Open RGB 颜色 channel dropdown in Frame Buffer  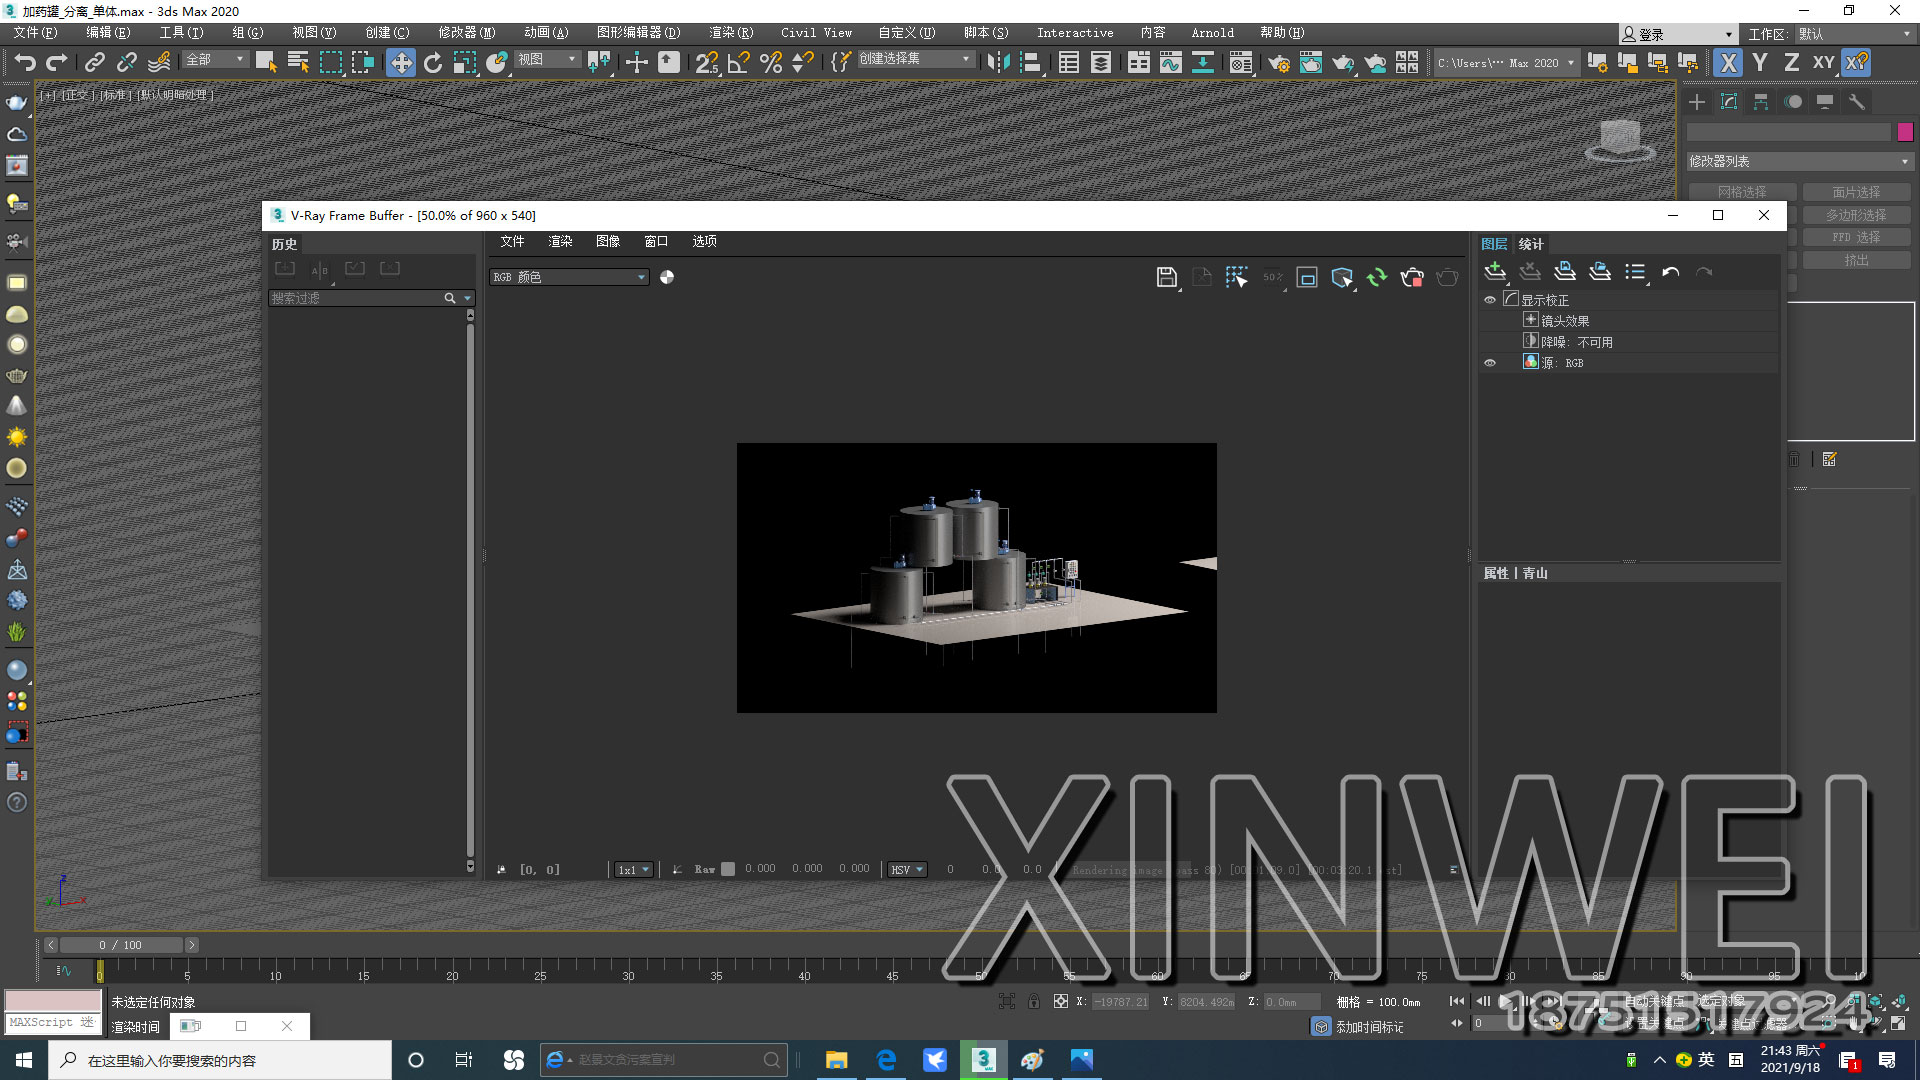[x=569, y=277]
